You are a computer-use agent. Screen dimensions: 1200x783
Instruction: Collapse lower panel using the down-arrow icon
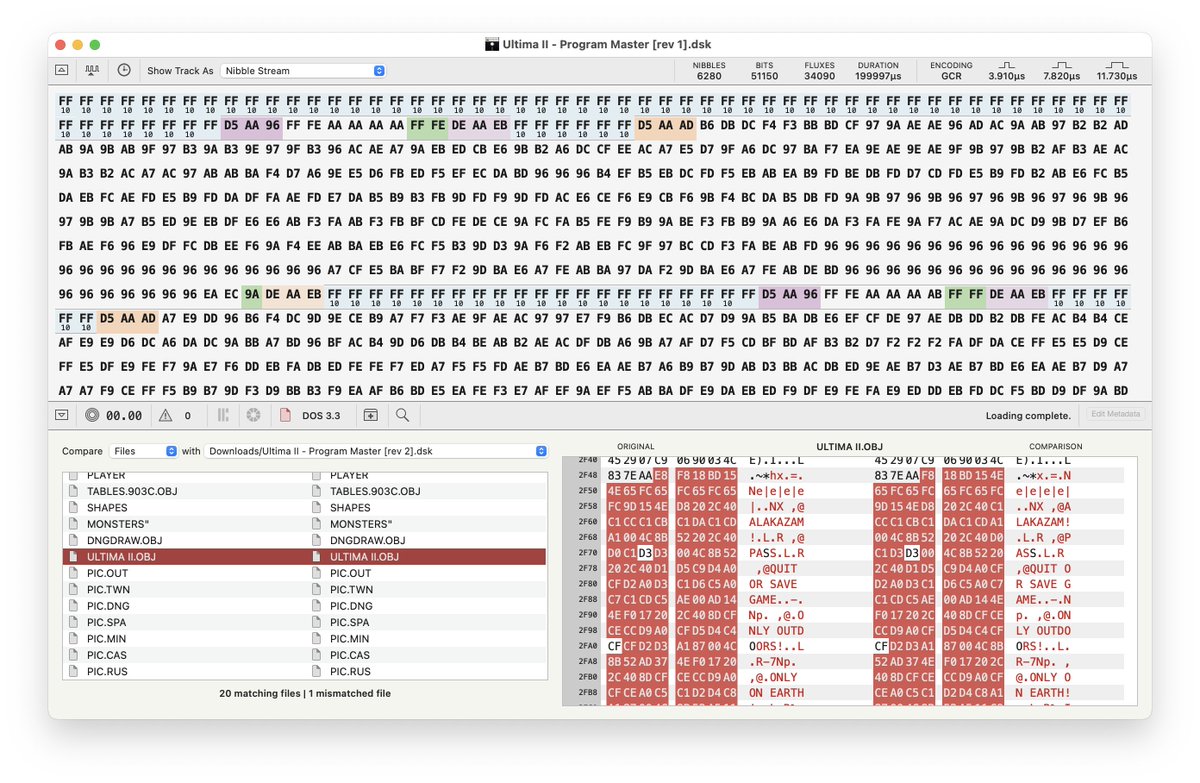coord(61,415)
